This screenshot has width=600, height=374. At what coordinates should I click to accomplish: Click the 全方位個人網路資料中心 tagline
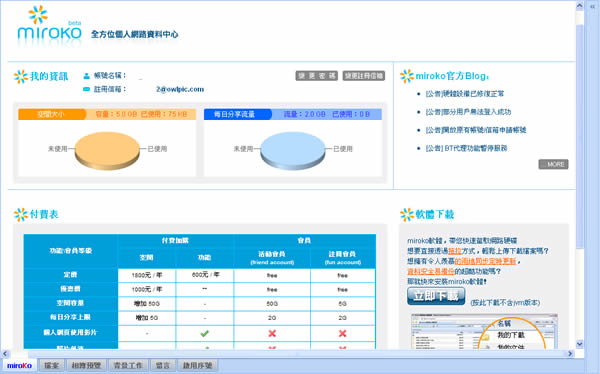[135, 34]
